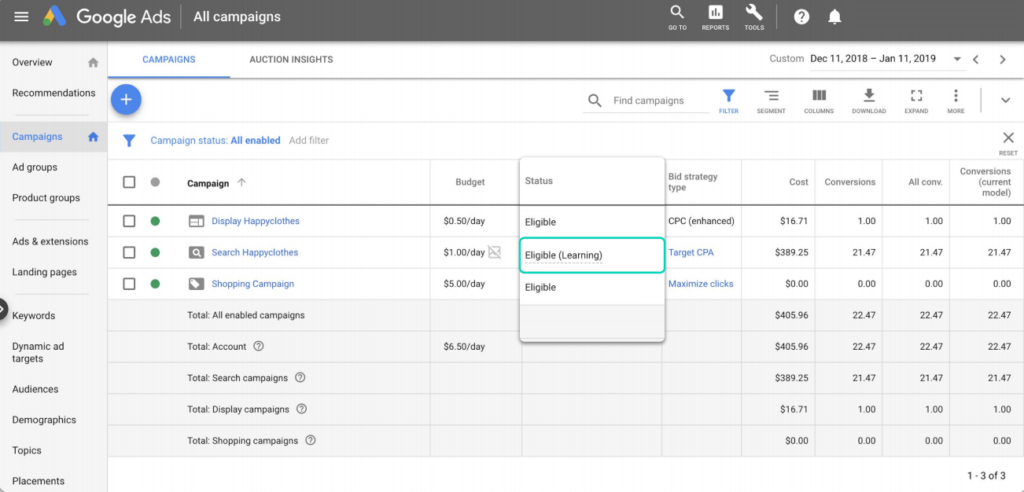This screenshot has width=1024, height=492.
Task: Click green status dot for Display Happyclothes
Action: click(155, 221)
